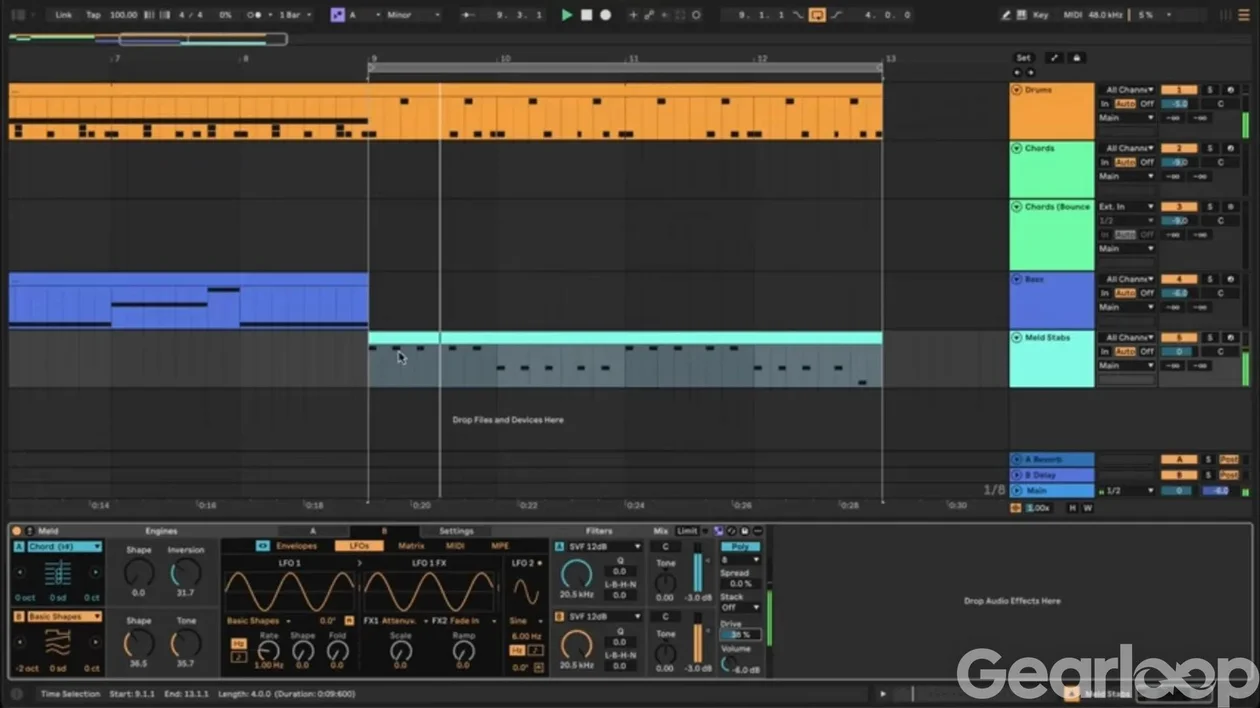Toggle Meld device activator power button

pos(16,531)
